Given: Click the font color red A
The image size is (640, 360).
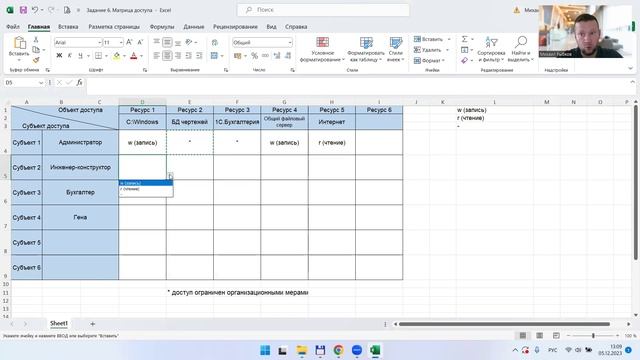Looking at the screenshot, I should pyautogui.click(x=133, y=56).
